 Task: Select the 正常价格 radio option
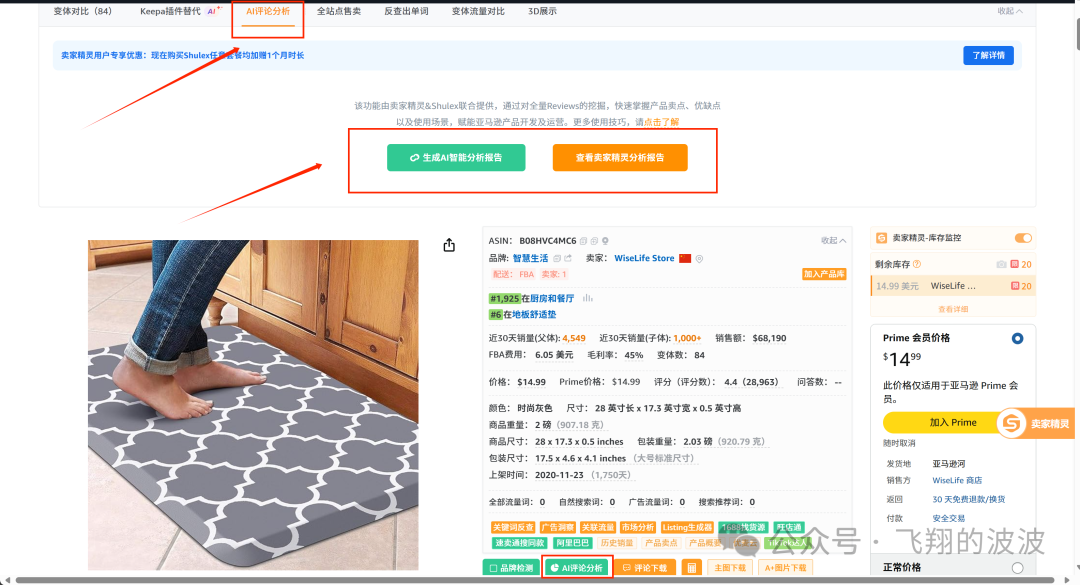[x=1017, y=568]
